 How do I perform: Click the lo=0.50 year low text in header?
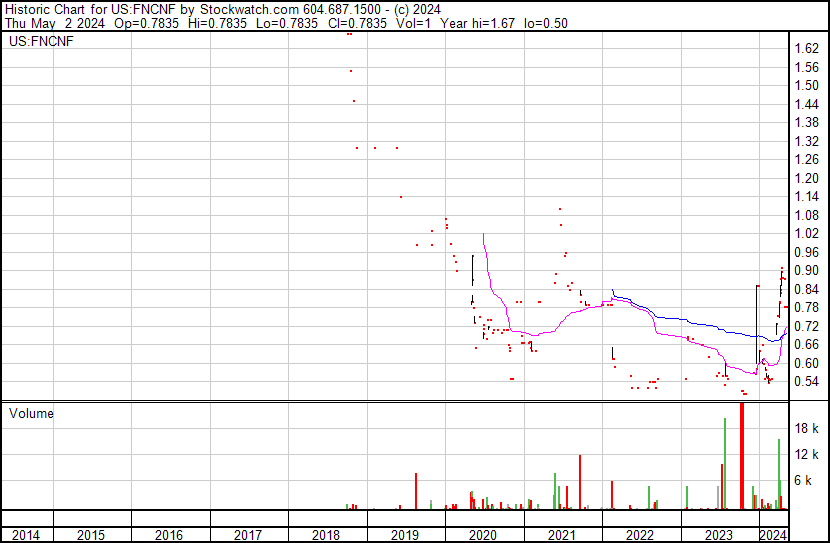coord(546,23)
